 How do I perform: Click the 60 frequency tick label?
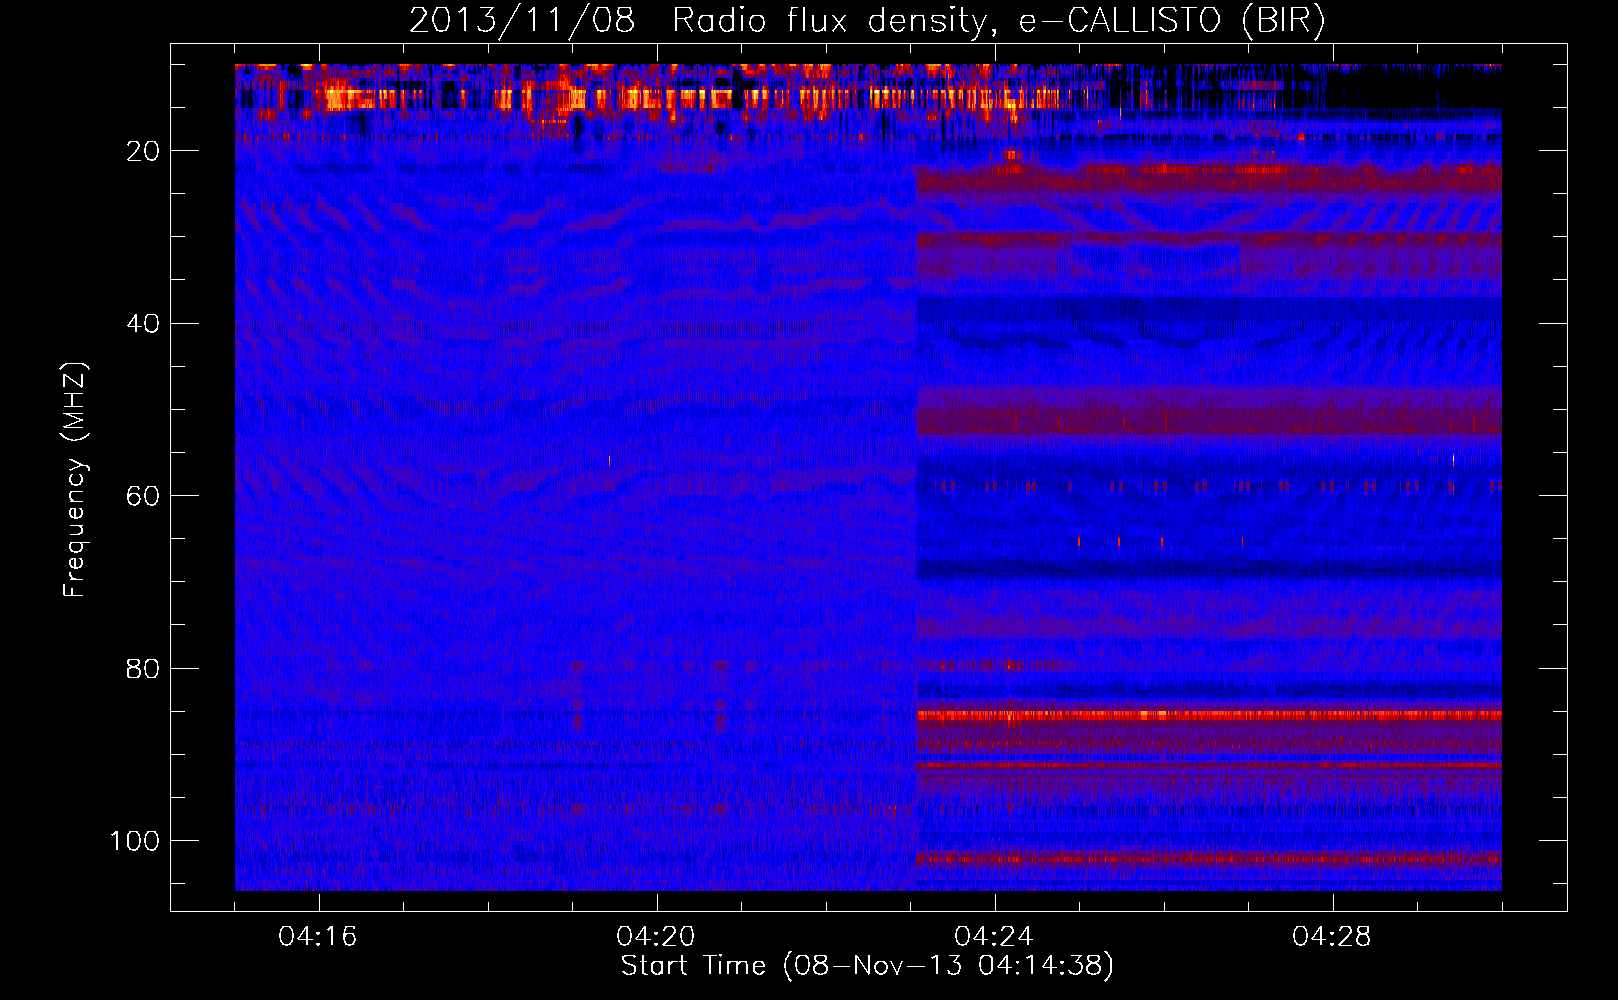(x=143, y=496)
